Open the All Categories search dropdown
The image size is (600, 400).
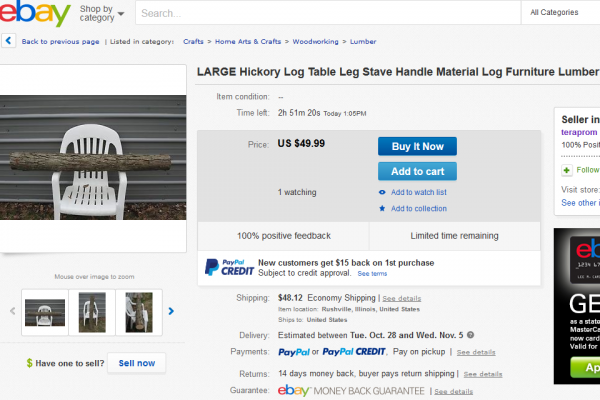560,13
